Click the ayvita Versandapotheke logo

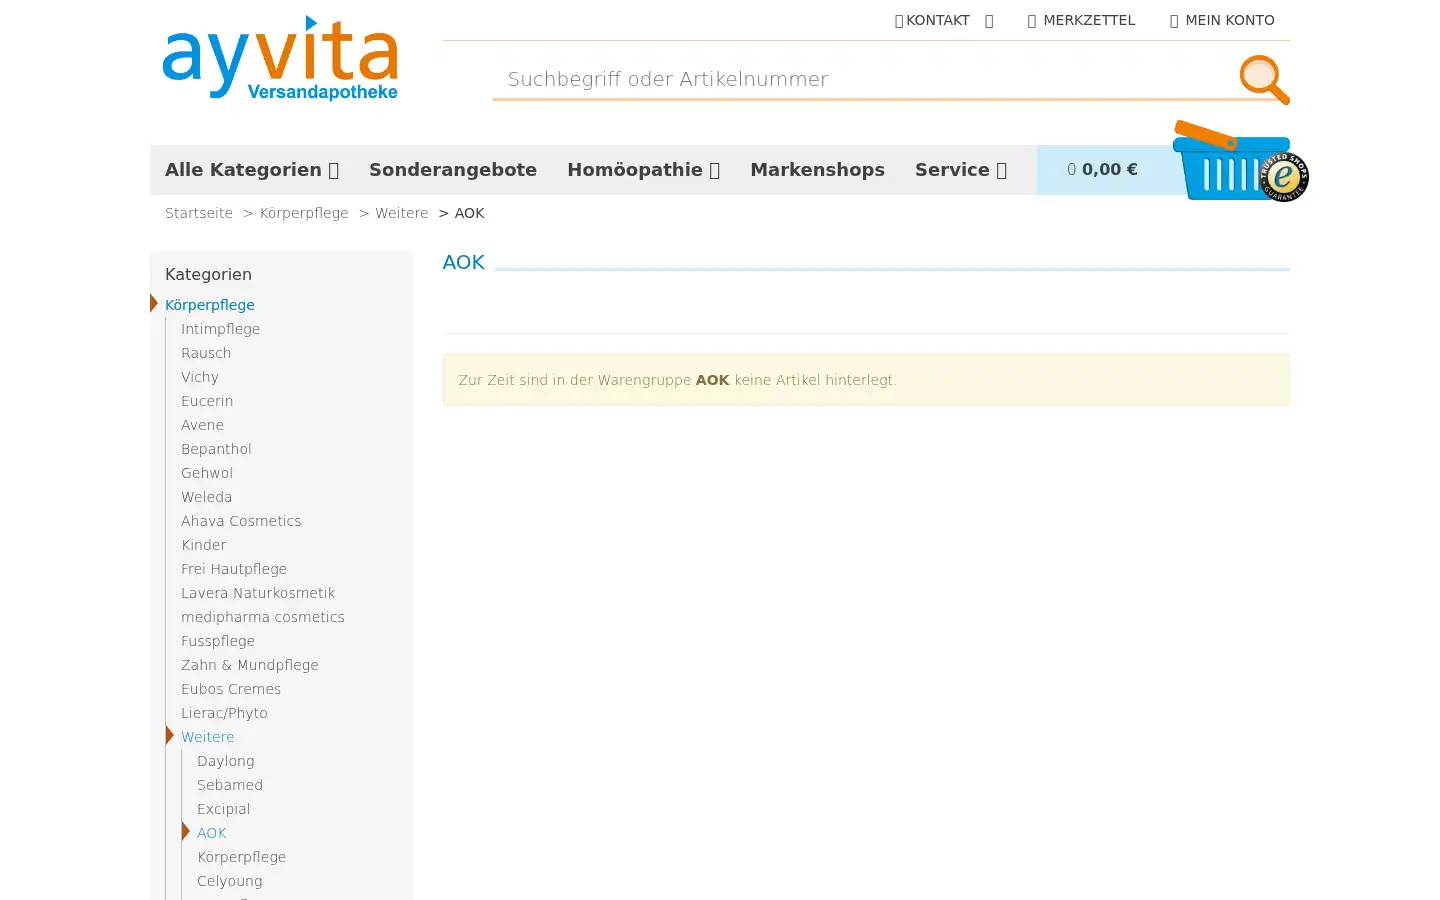click(x=280, y=58)
